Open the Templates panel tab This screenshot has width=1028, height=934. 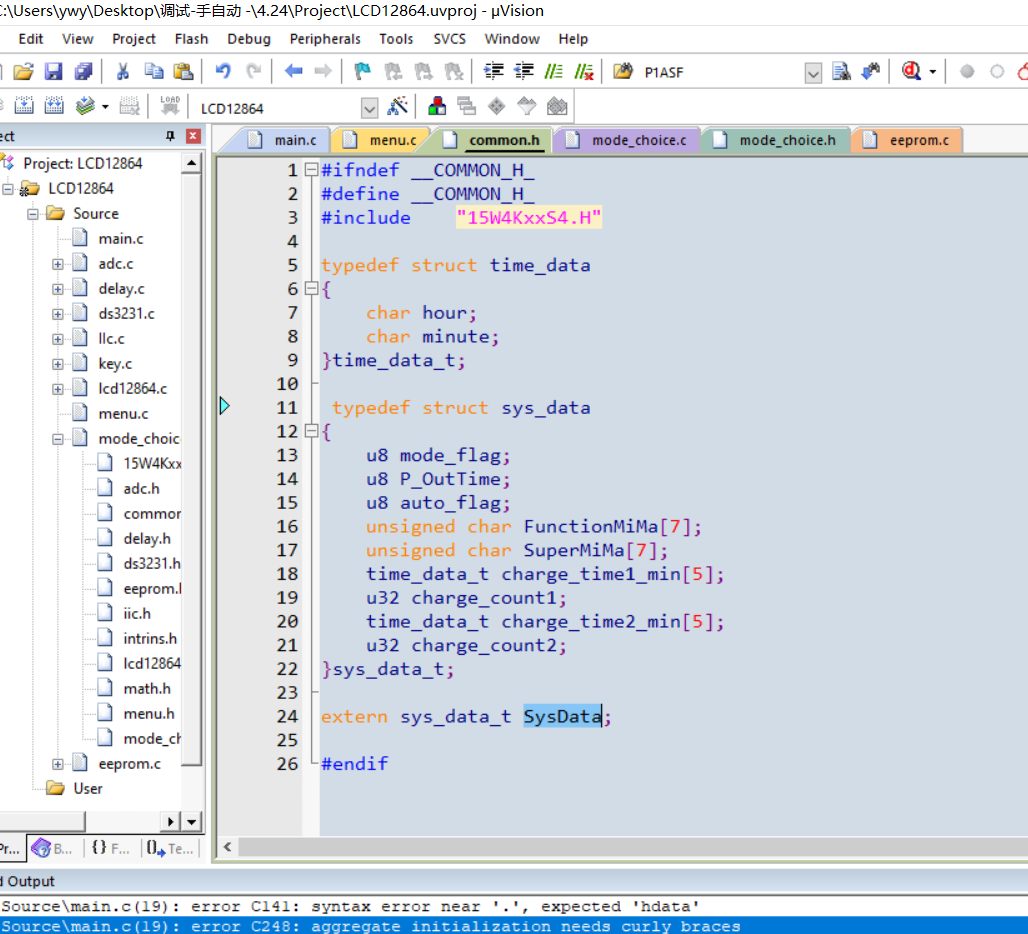pyautogui.click(x=169, y=848)
